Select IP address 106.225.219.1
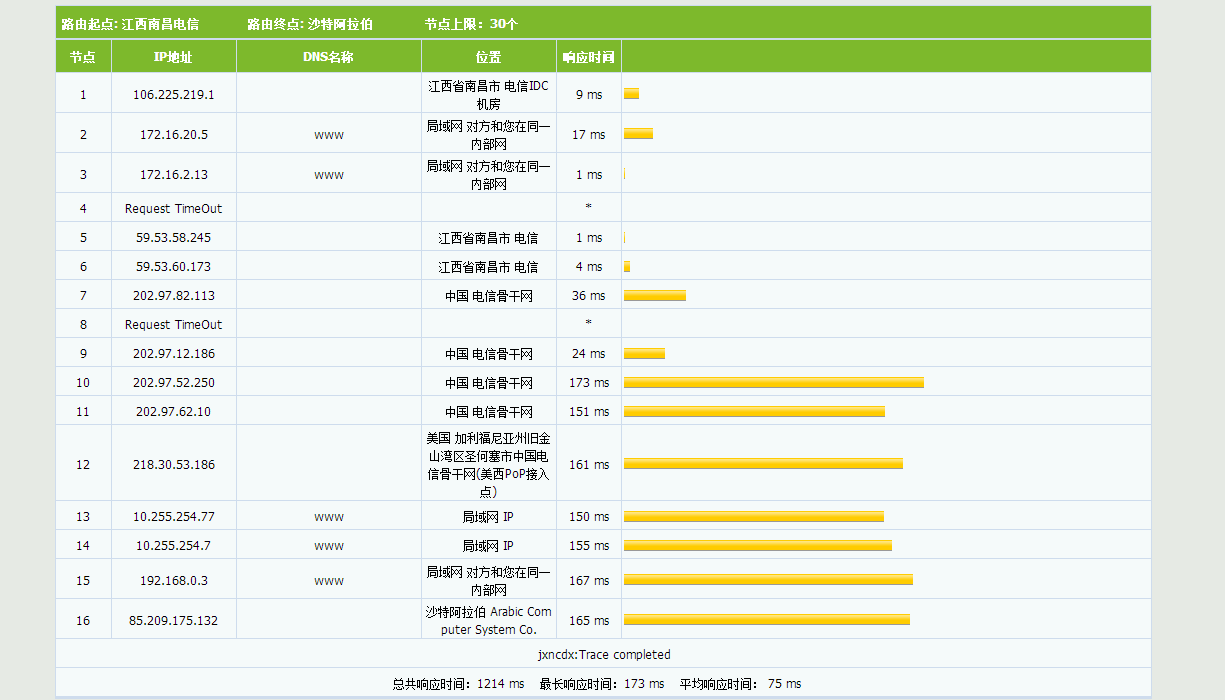 coord(173,95)
